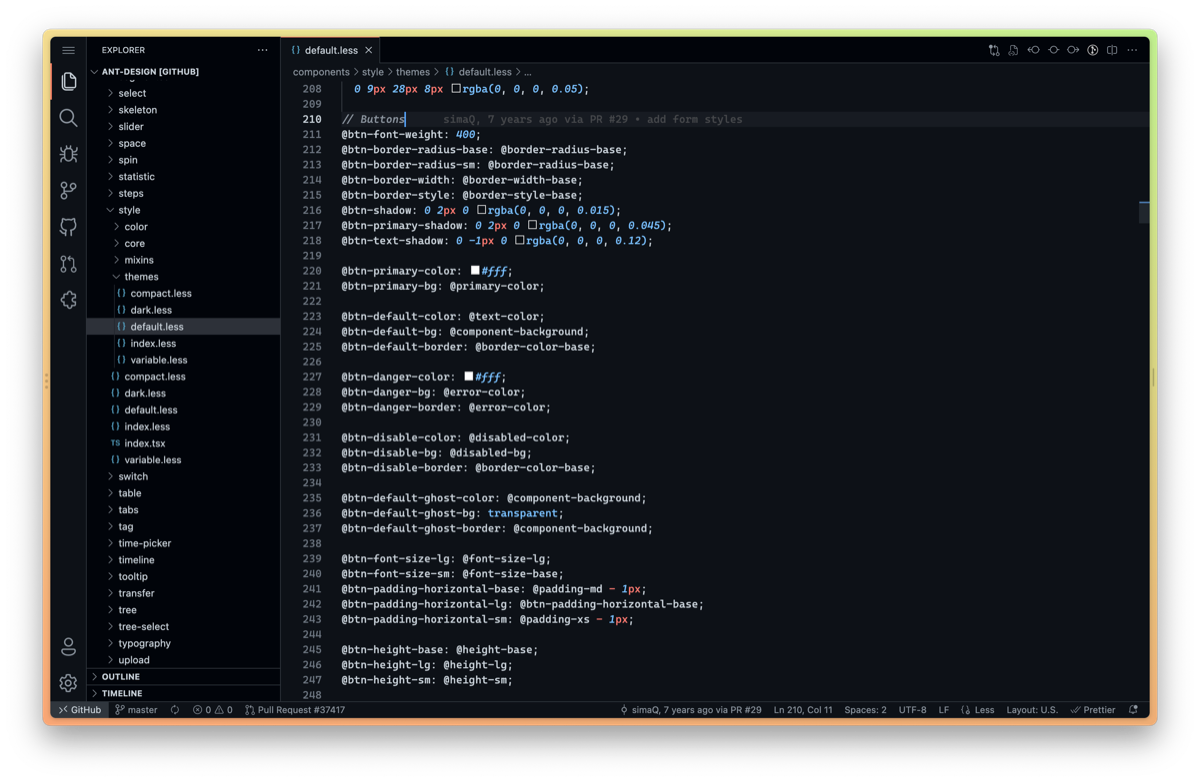Click themes in the breadcrumb
The height and width of the screenshot is (783, 1200).
[413, 72]
